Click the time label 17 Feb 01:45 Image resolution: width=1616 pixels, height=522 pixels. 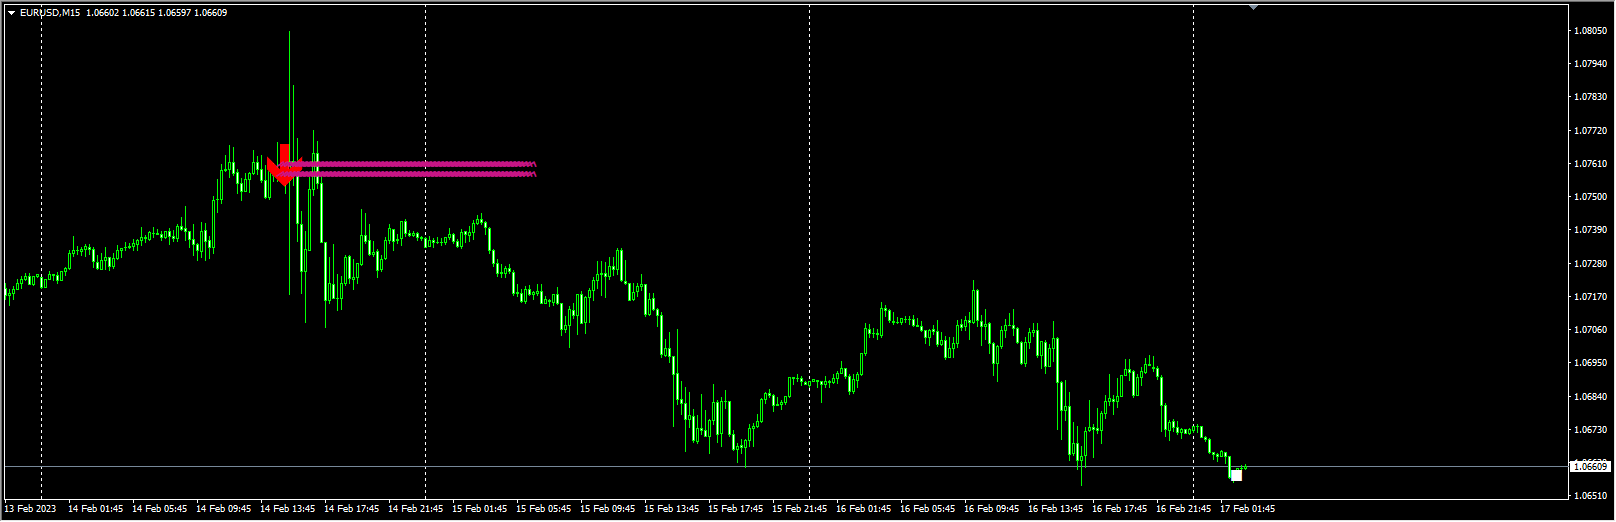[x=1248, y=509]
